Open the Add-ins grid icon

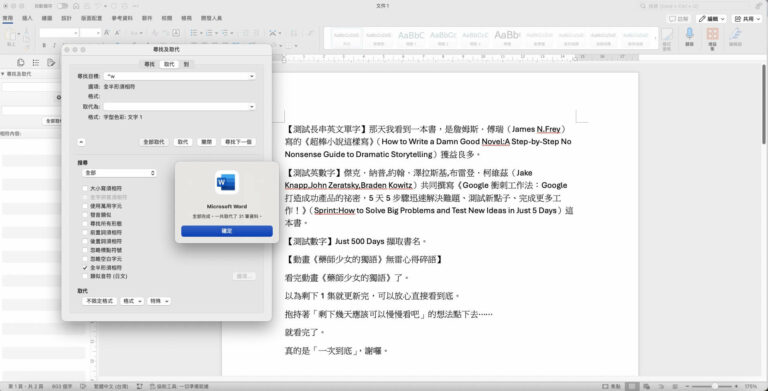713,33
